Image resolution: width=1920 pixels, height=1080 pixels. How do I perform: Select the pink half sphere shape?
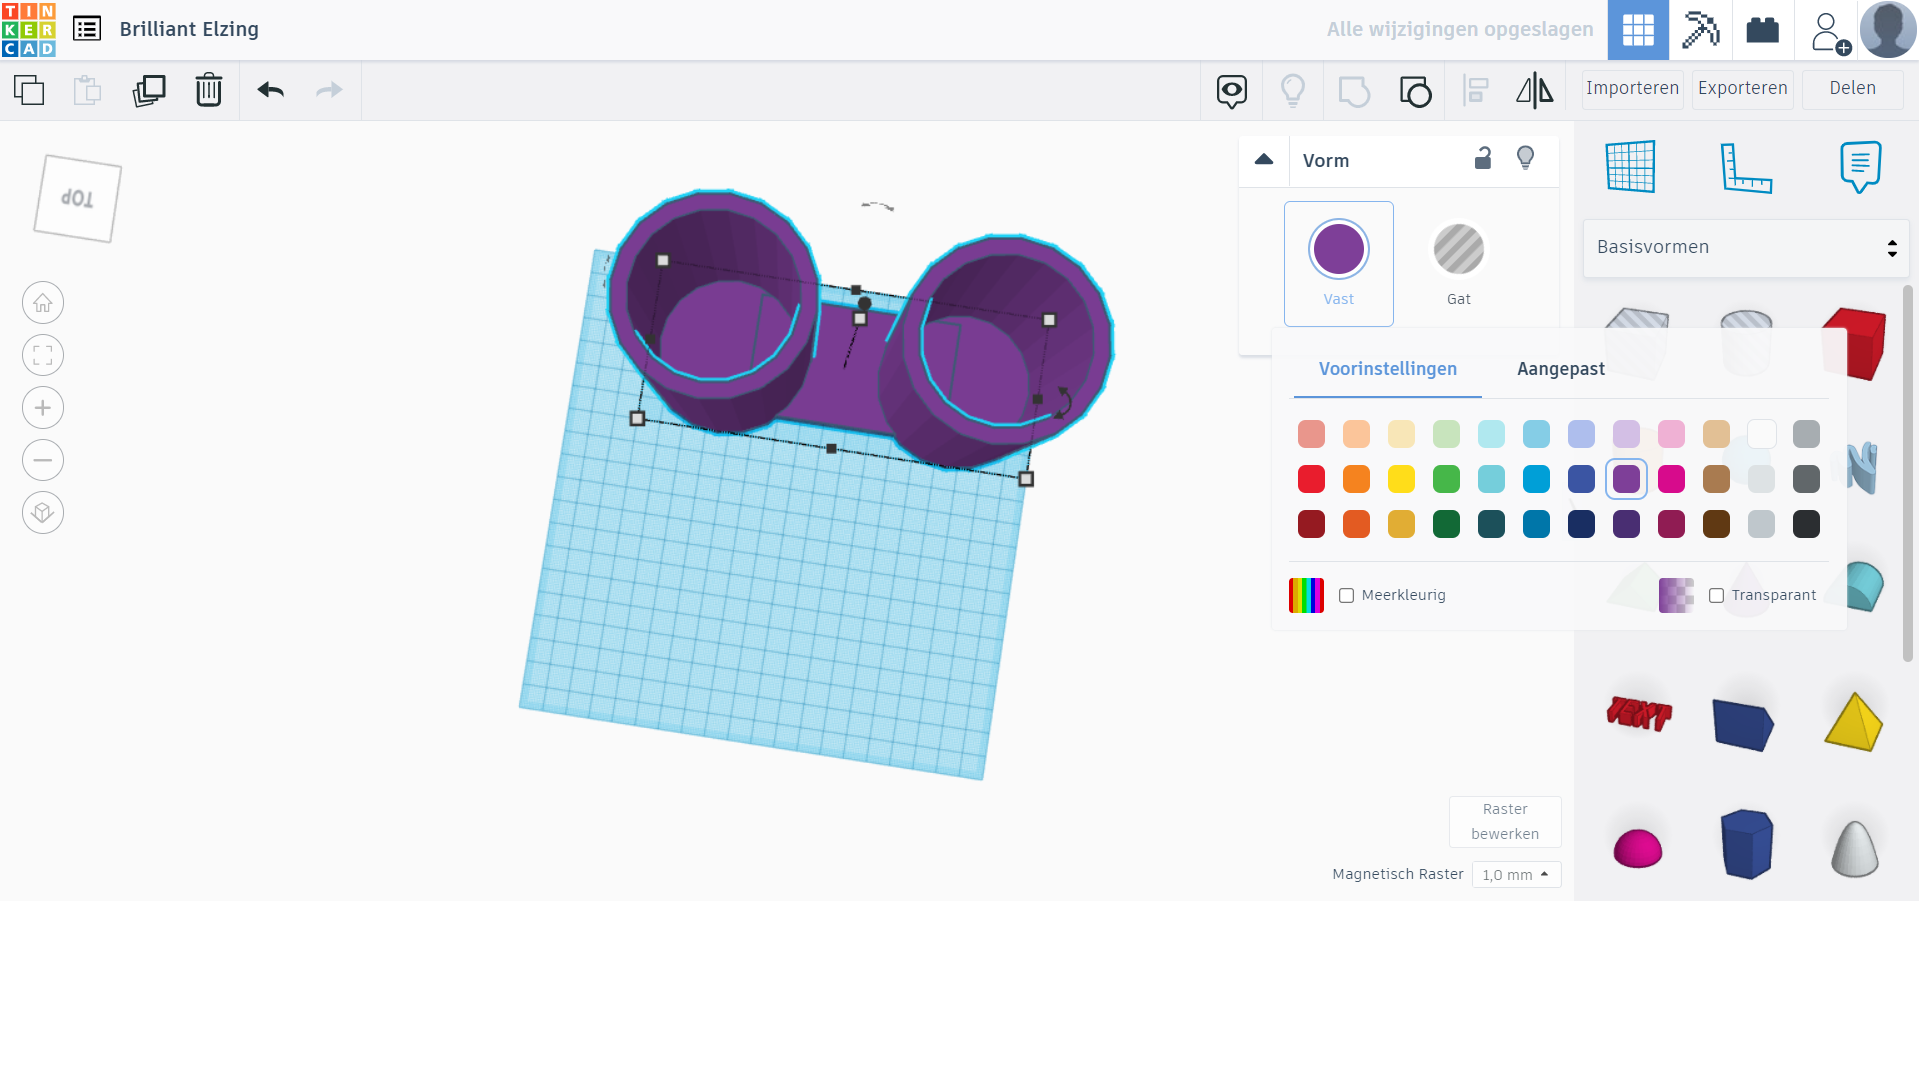(1638, 849)
